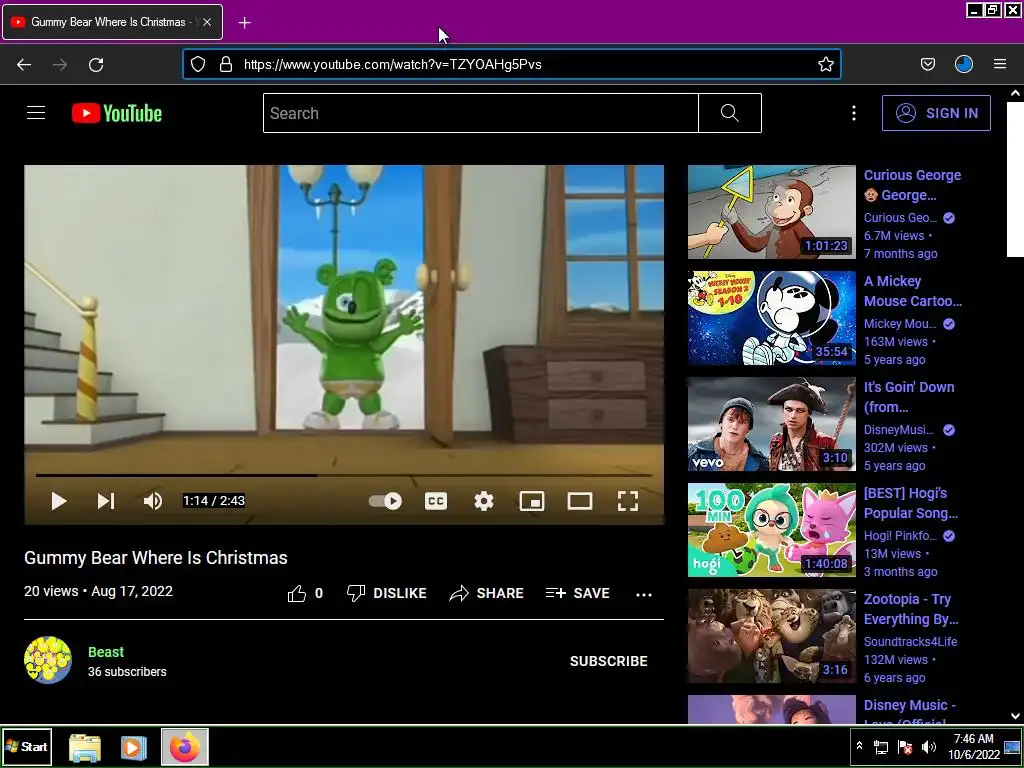Enable miniplayer mode

[x=532, y=501]
